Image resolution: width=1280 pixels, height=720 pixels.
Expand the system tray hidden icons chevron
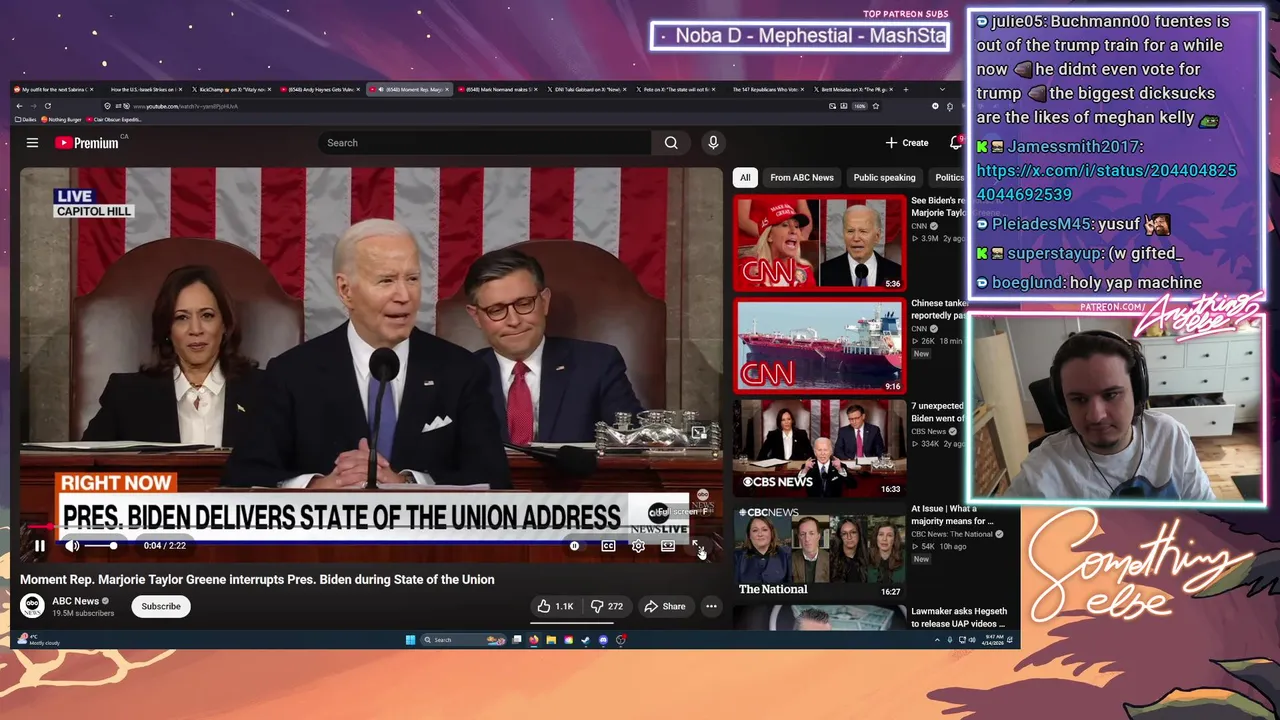(938, 640)
